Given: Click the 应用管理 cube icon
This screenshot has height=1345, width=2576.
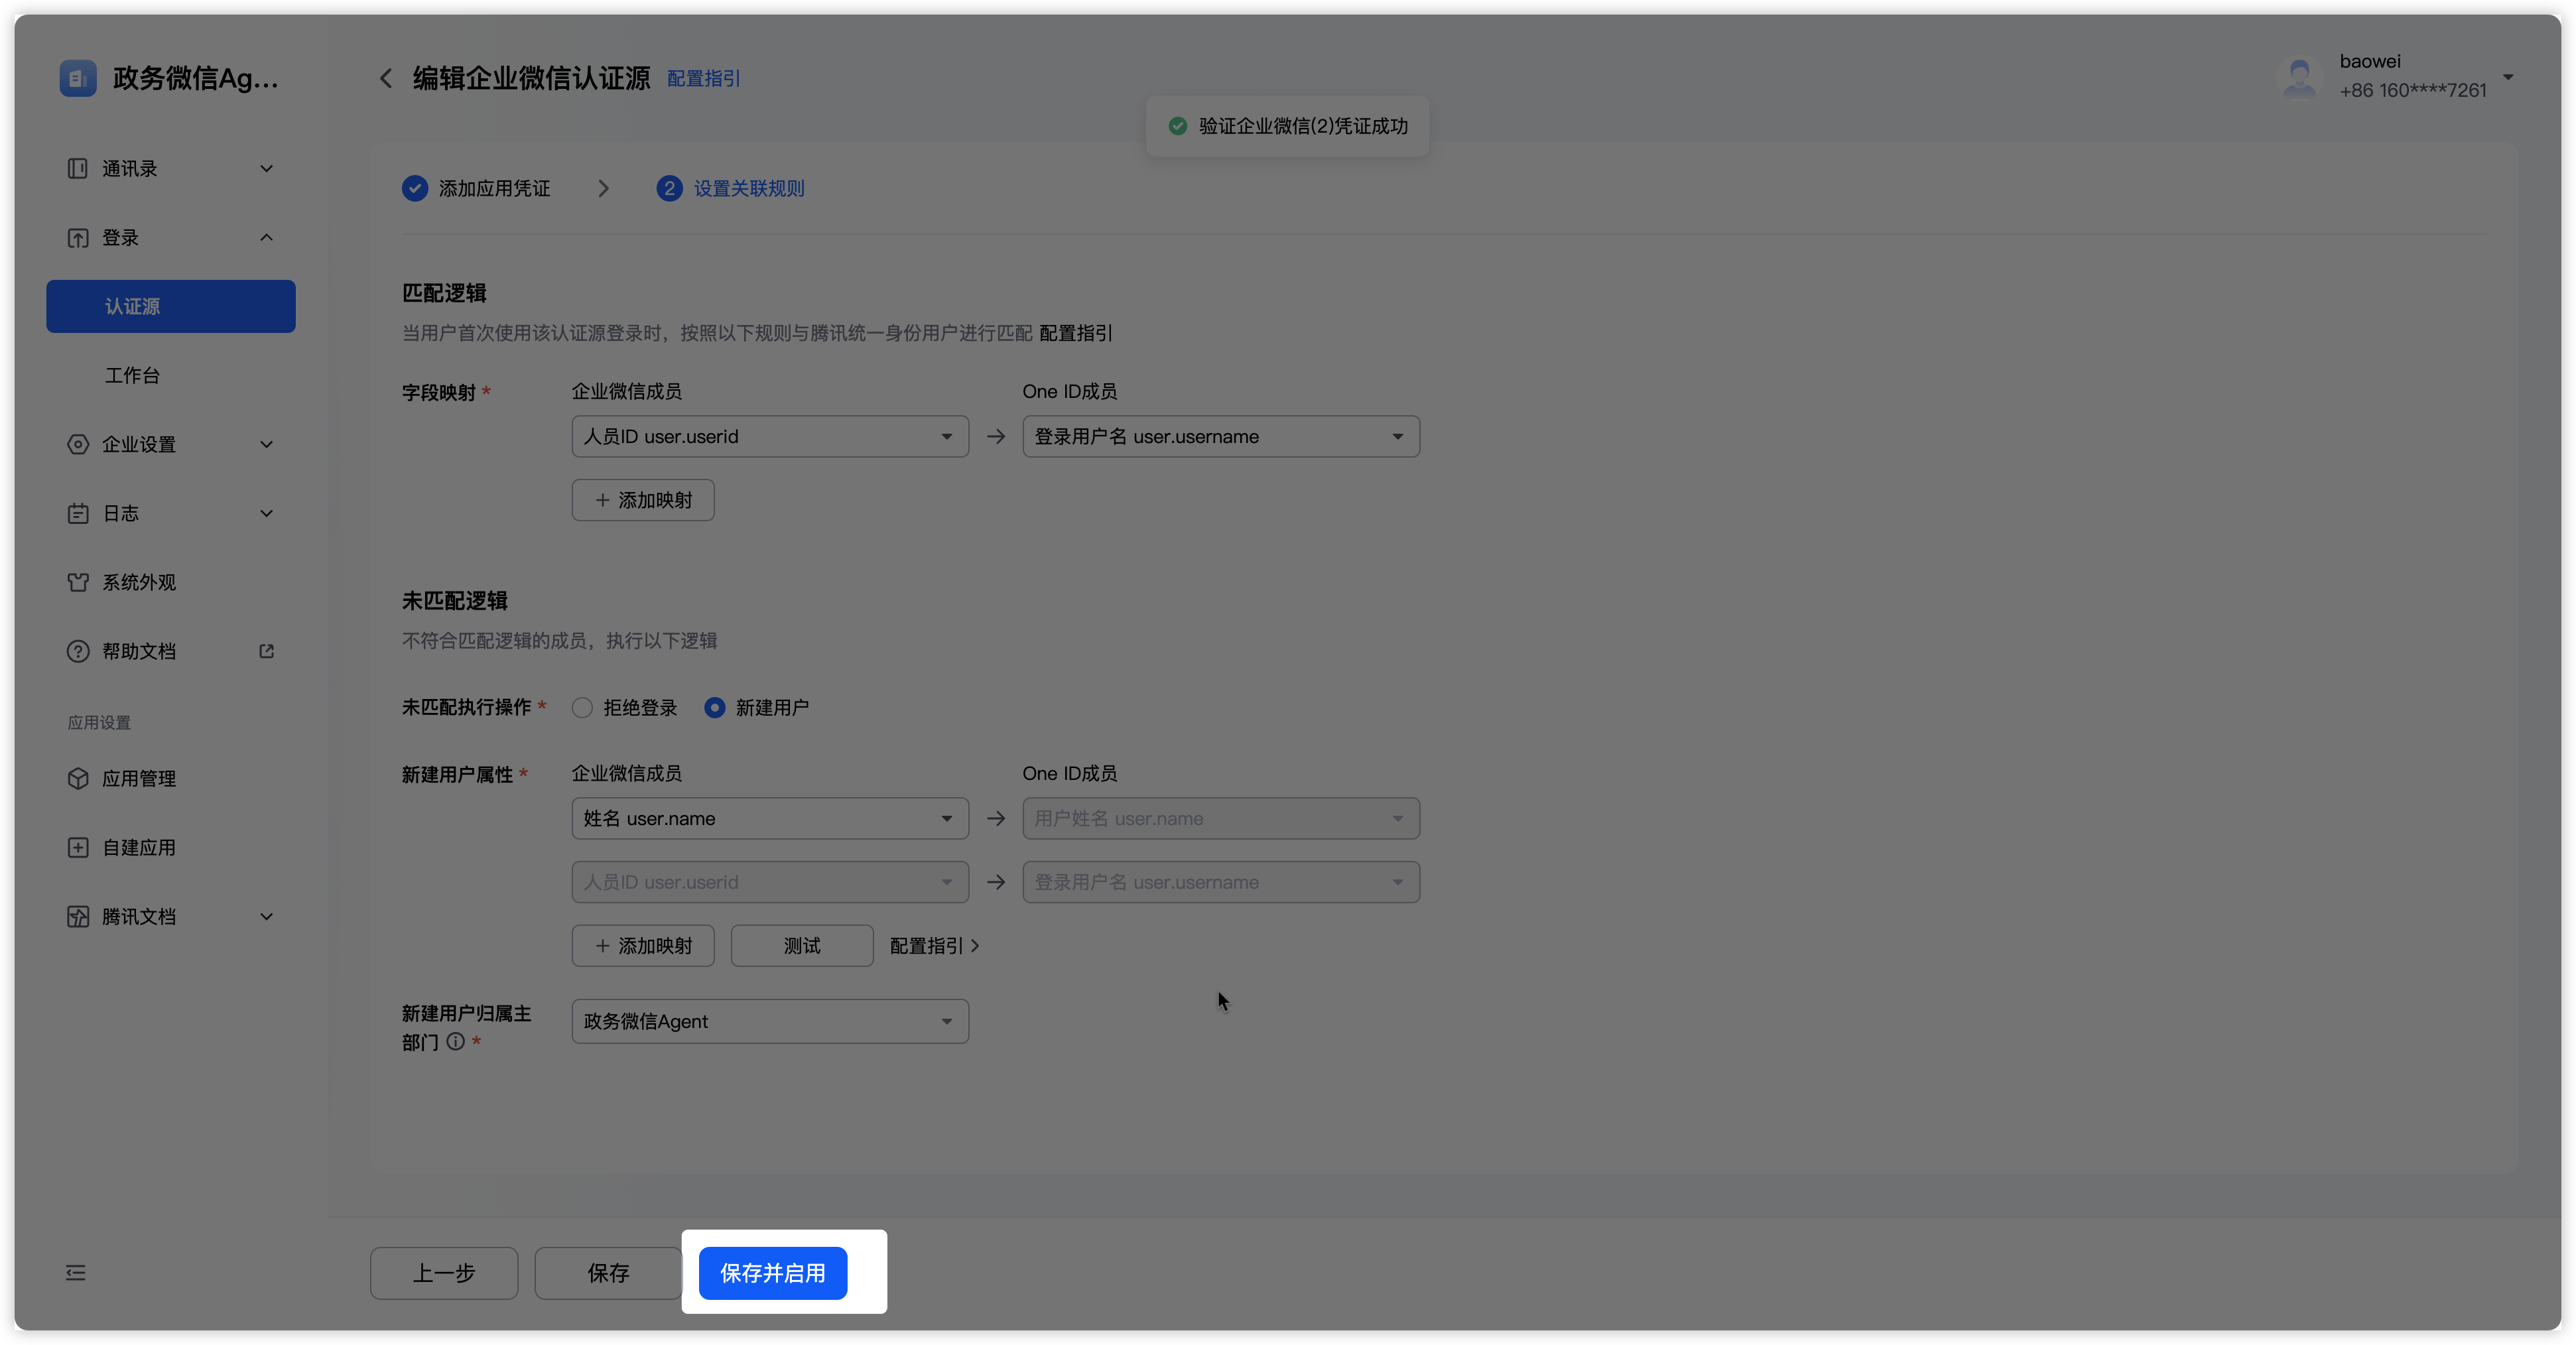Looking at the screenshot, I should click(78, 778).
